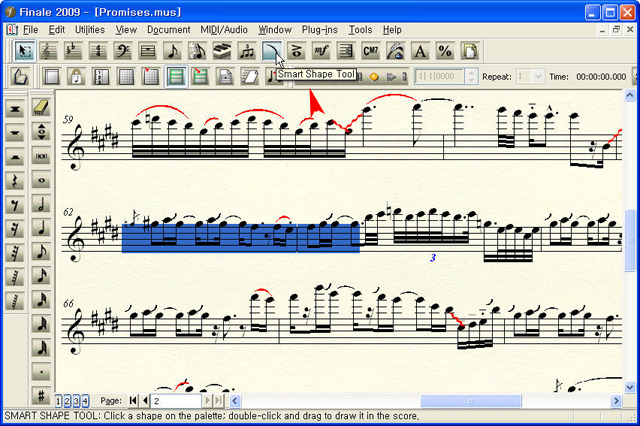Select the Repeat tool
The width and height of the screenshot is (640, 426).
point(346,51)
